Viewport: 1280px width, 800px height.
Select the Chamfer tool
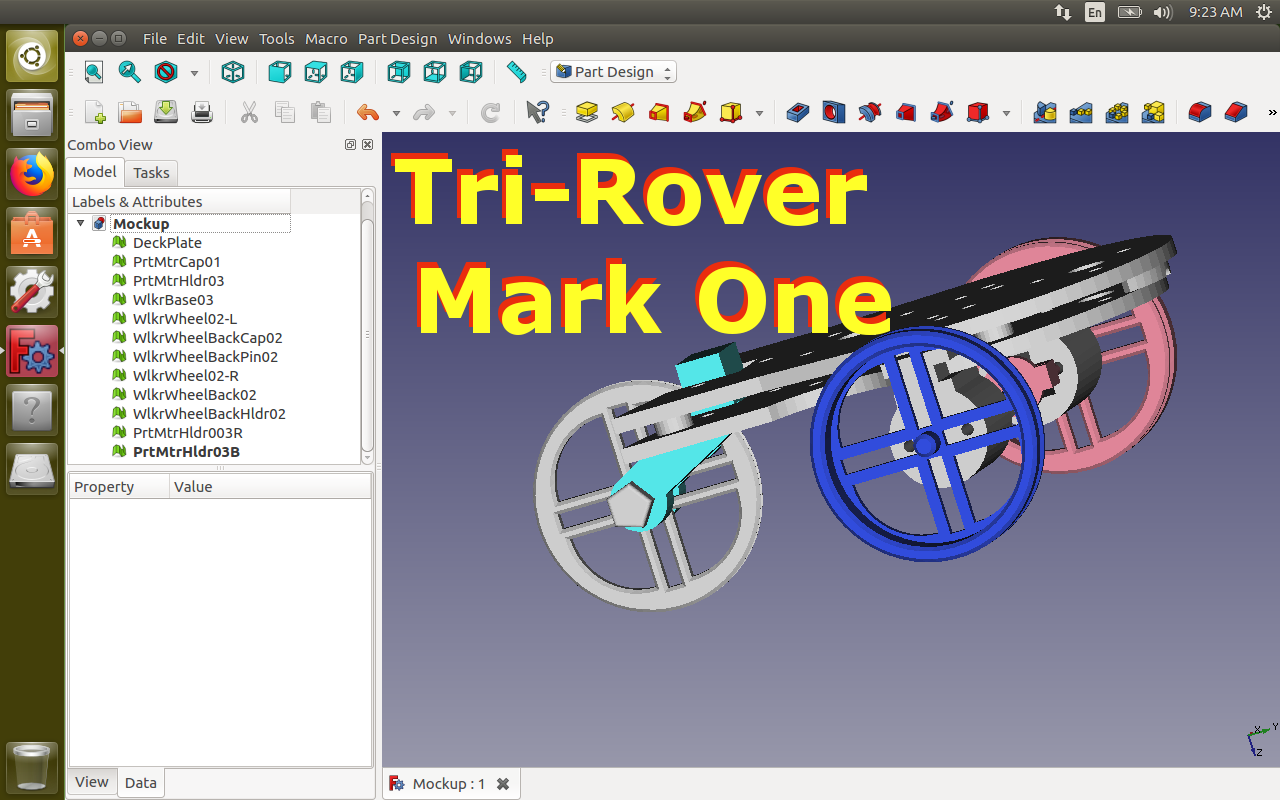[x=1236, y=112]
